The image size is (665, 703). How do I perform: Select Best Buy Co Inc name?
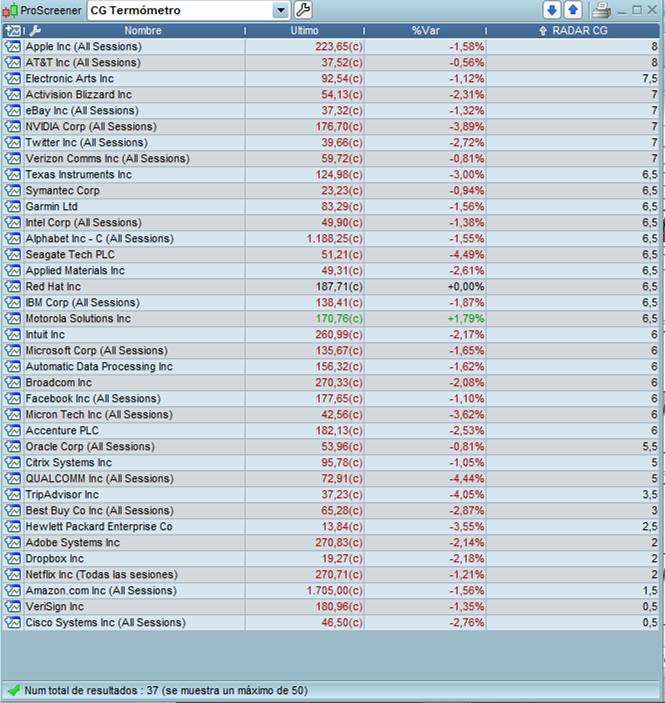coord(99,511)
